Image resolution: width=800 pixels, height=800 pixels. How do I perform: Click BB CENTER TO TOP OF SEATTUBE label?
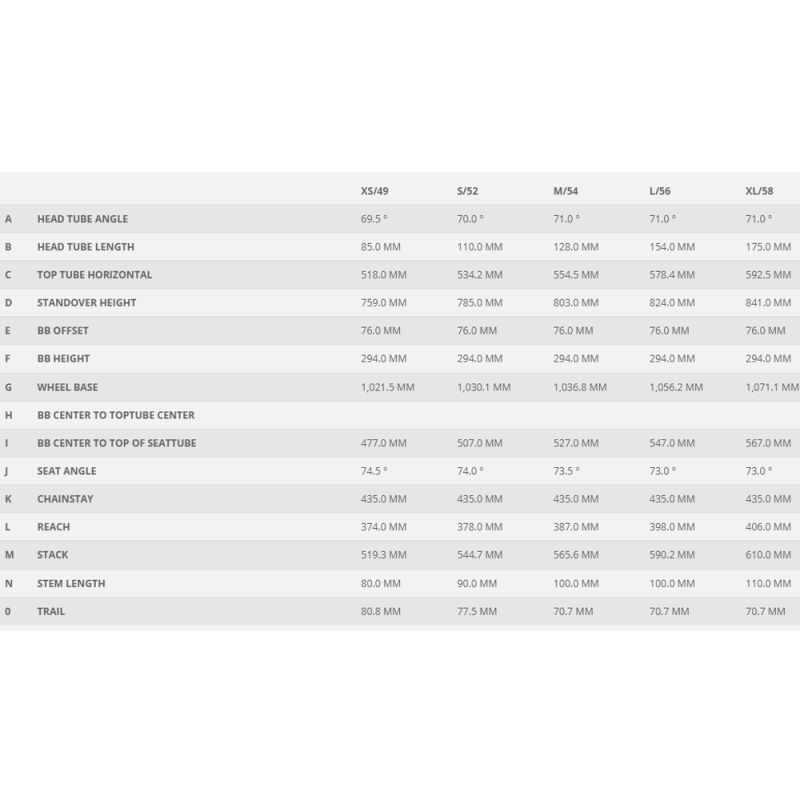point(116,443)
